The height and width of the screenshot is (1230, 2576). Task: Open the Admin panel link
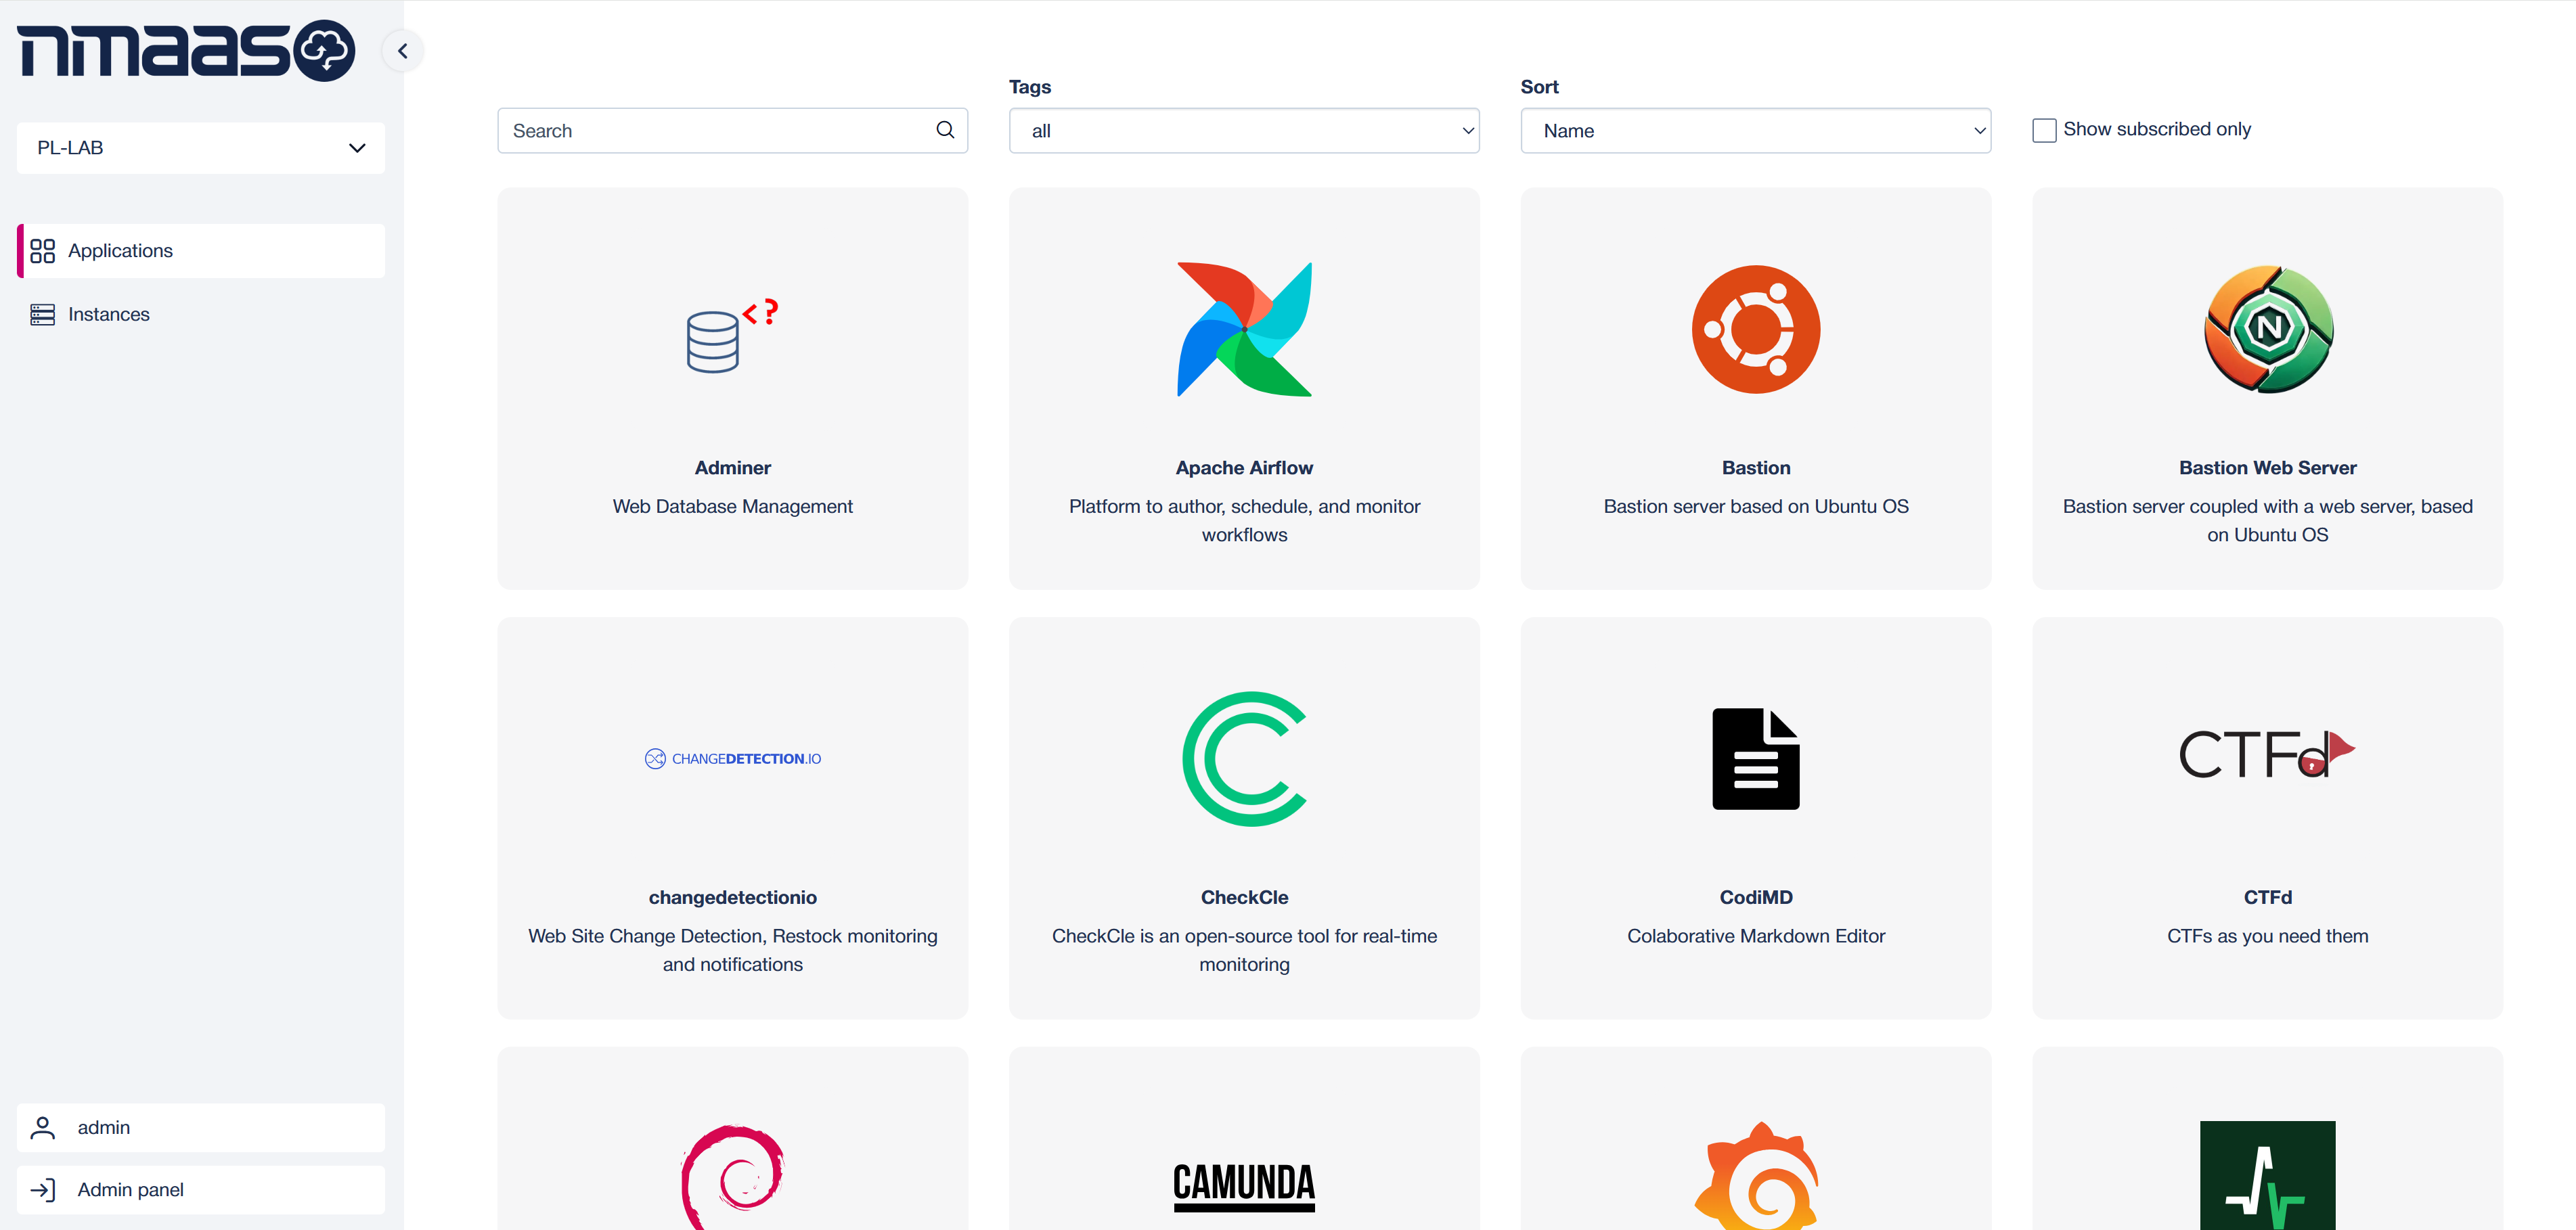tap(201, 1190)
